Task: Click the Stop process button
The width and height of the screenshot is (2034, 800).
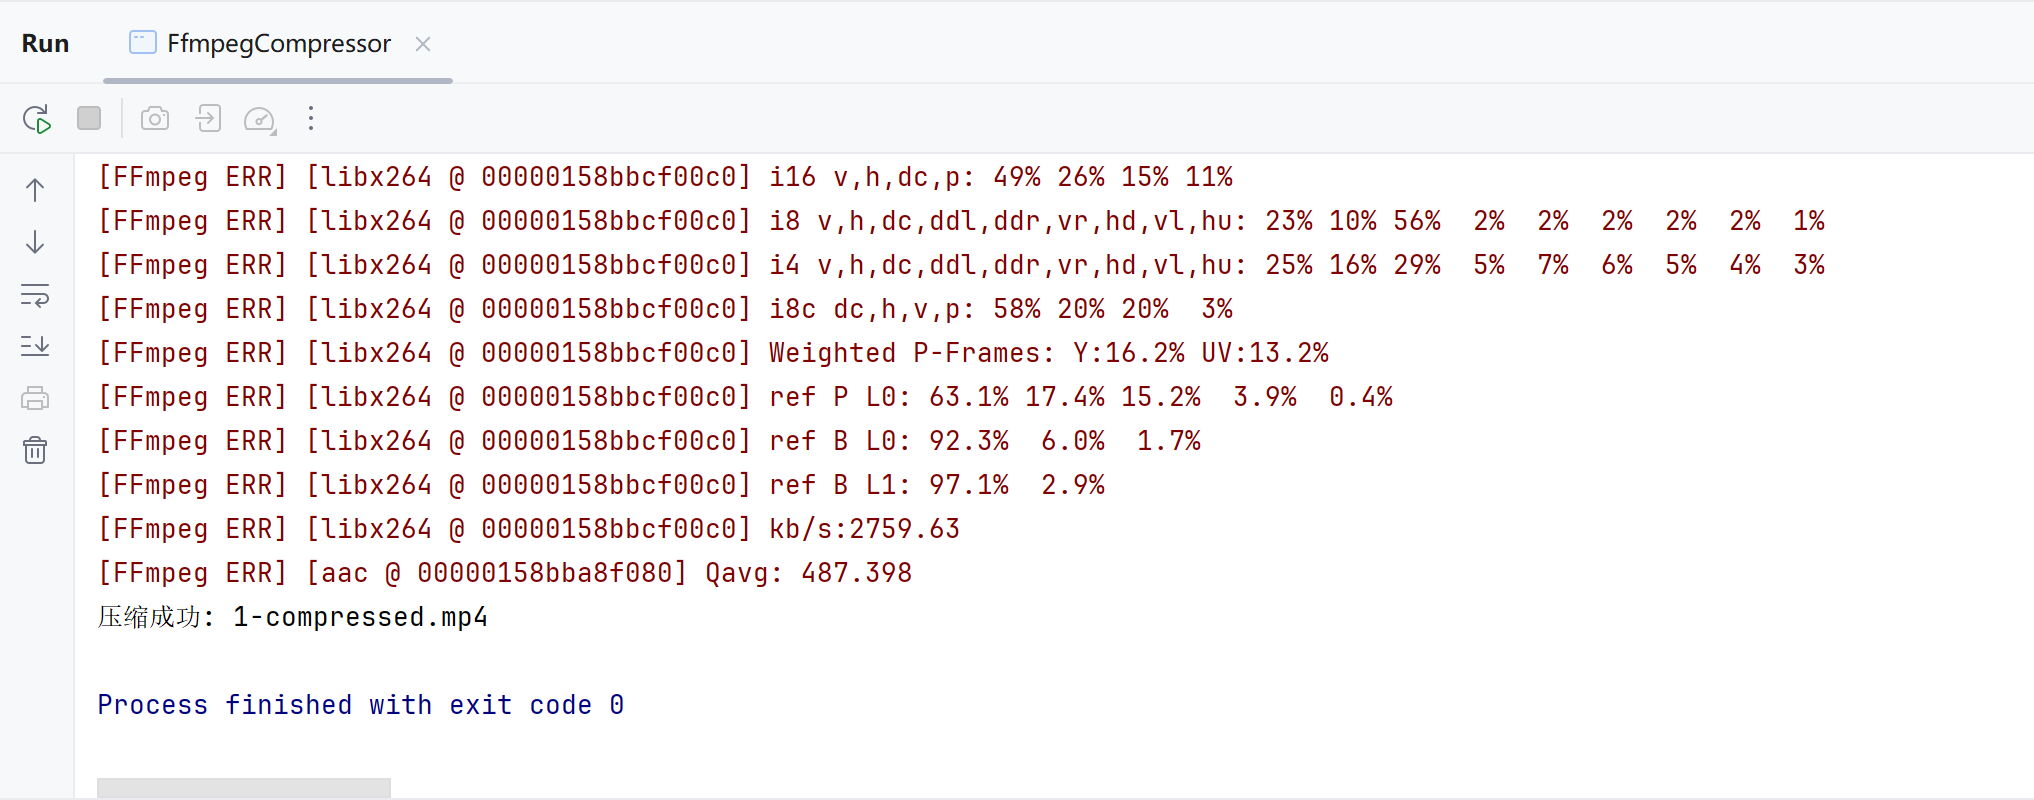Action: click(89, 119)
